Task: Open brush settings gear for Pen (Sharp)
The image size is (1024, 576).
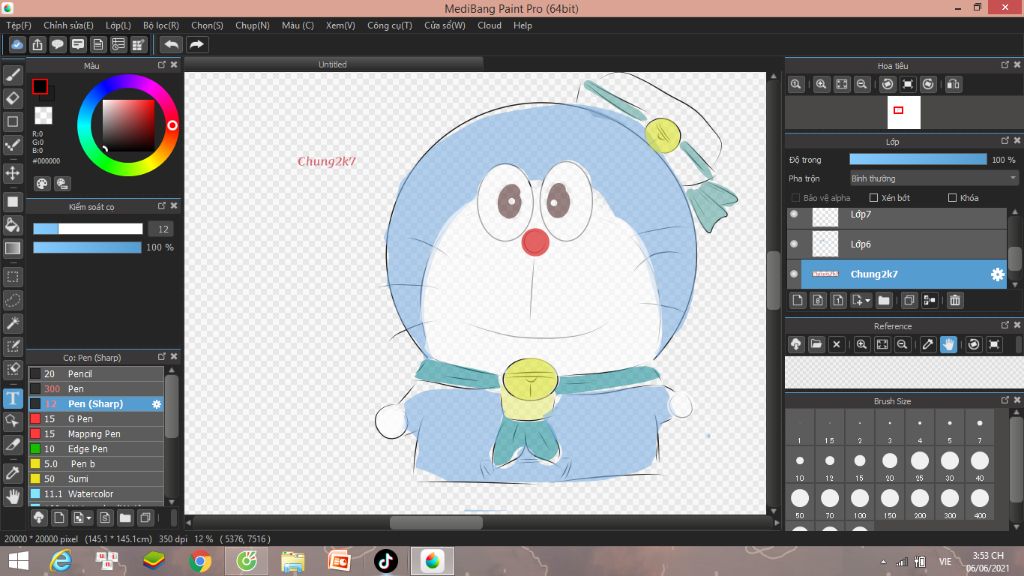Action: (156, 404)
